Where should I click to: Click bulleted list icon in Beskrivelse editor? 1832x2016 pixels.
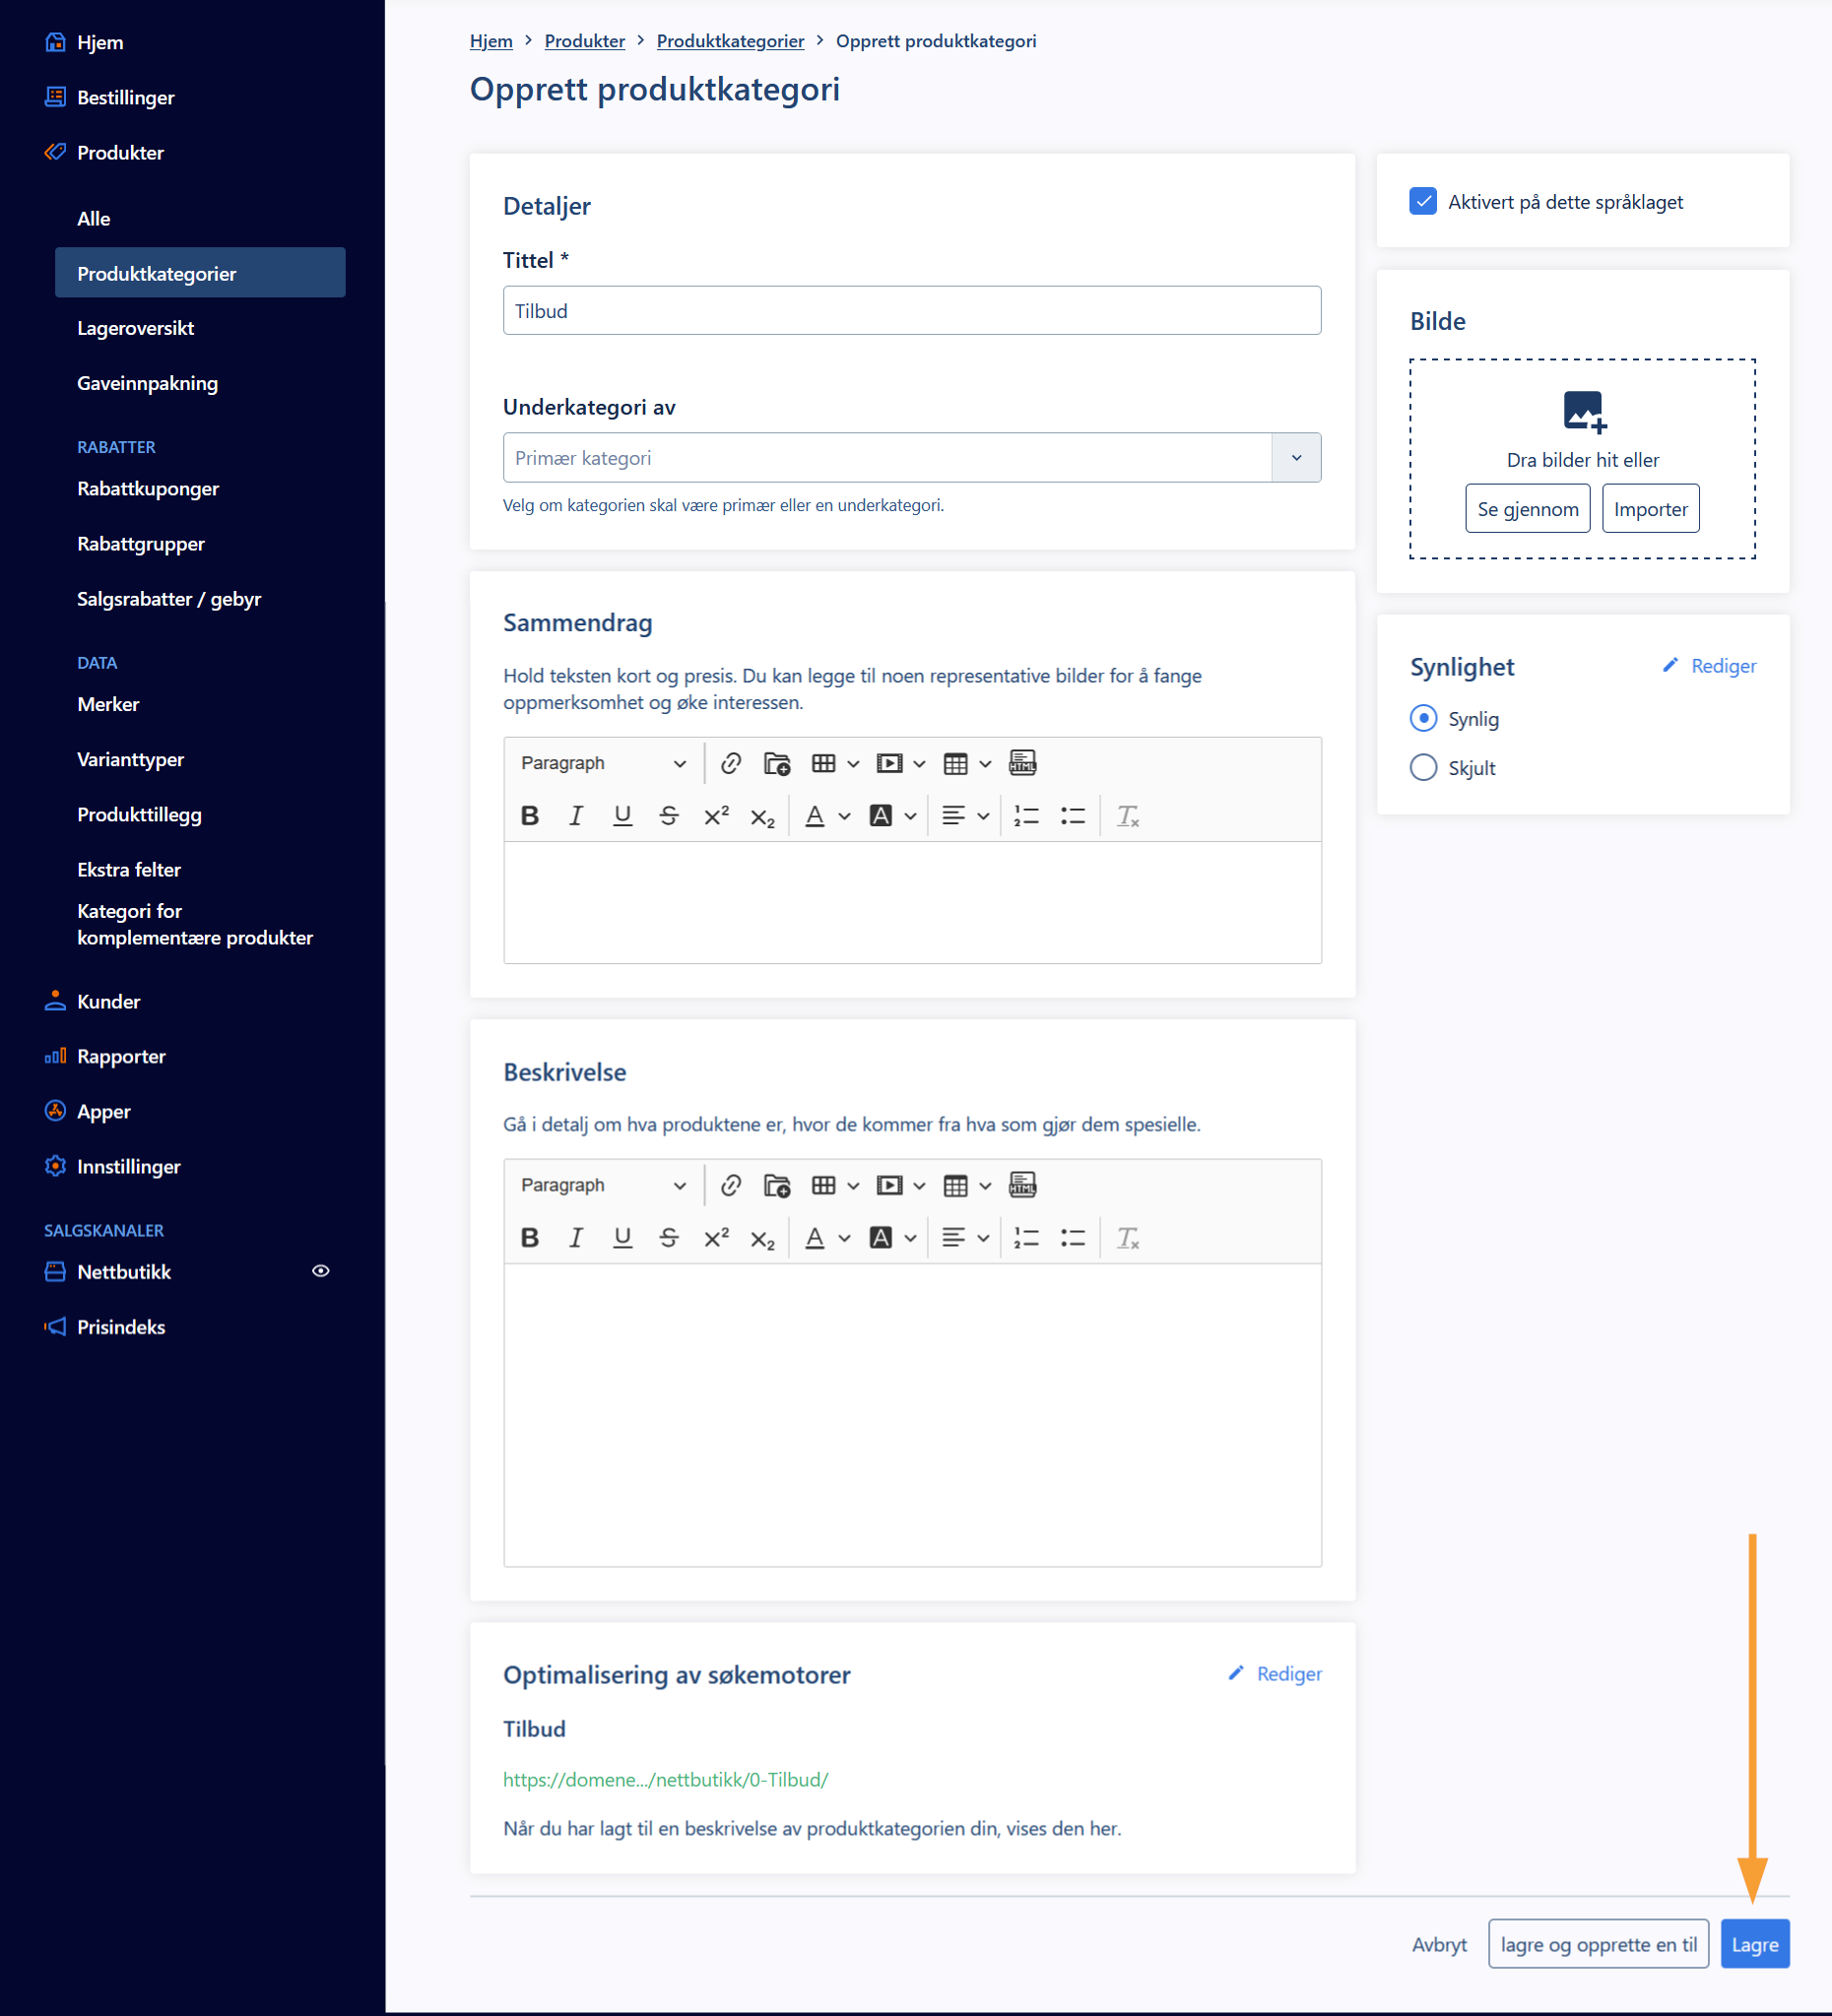coord(1073,1238)
